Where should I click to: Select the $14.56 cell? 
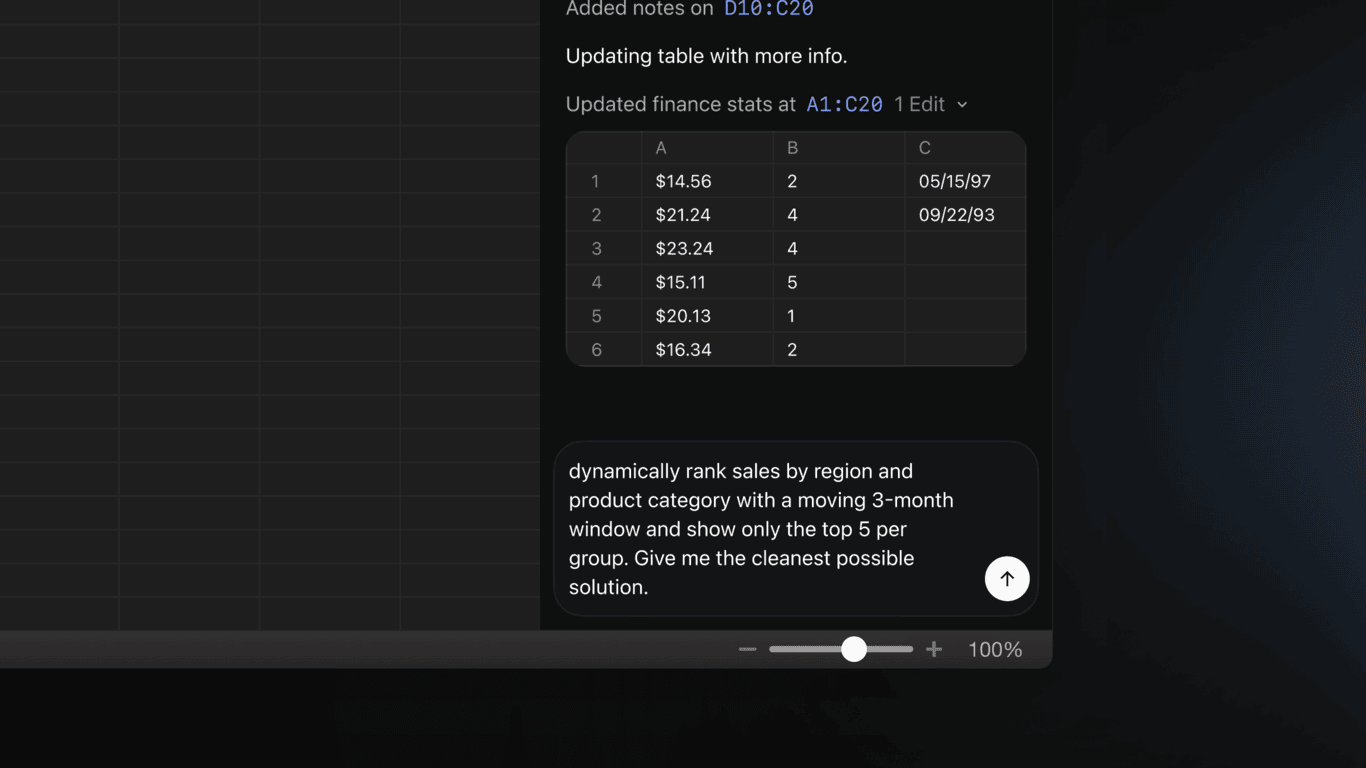pyautogui.click(x=707, y=181)
